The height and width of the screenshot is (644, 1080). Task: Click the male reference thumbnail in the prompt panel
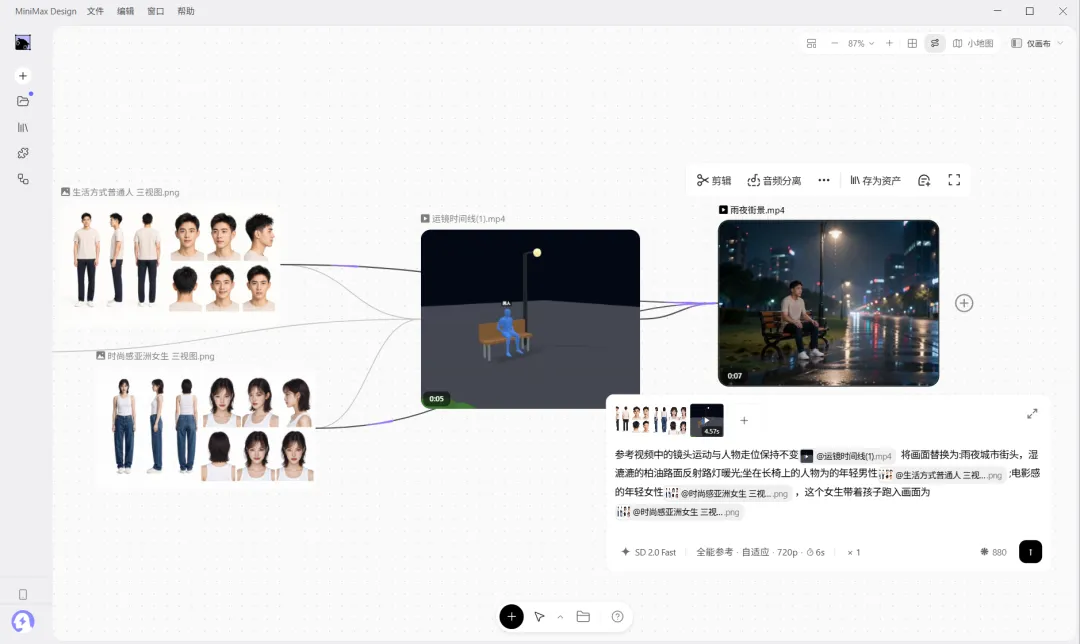click(x=632, y=419)
